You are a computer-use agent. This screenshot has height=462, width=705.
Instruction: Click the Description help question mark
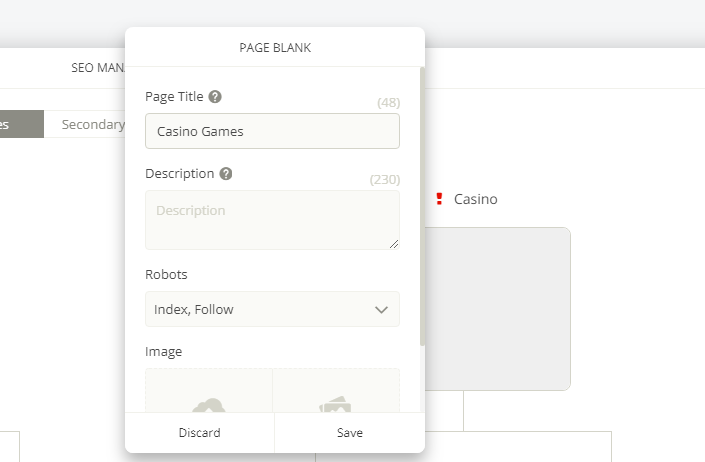coord(226,174)
